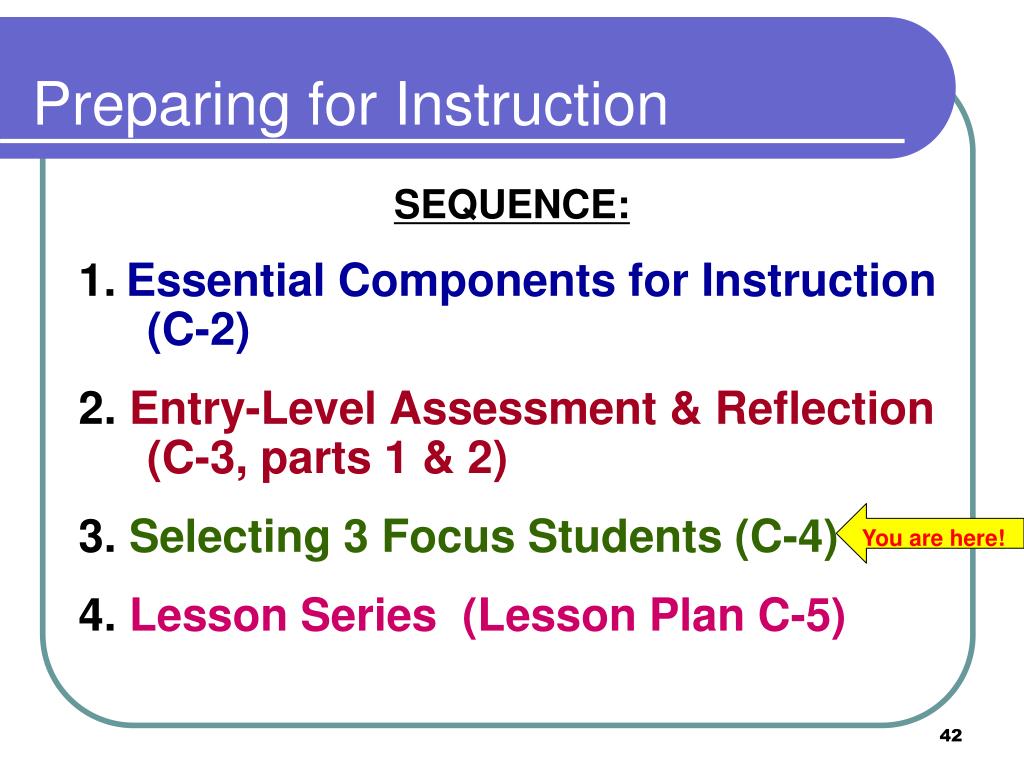The height and width of the screenshot is (768, 1024).
Task: Click the list number "4."
Action: pos(98,615)
